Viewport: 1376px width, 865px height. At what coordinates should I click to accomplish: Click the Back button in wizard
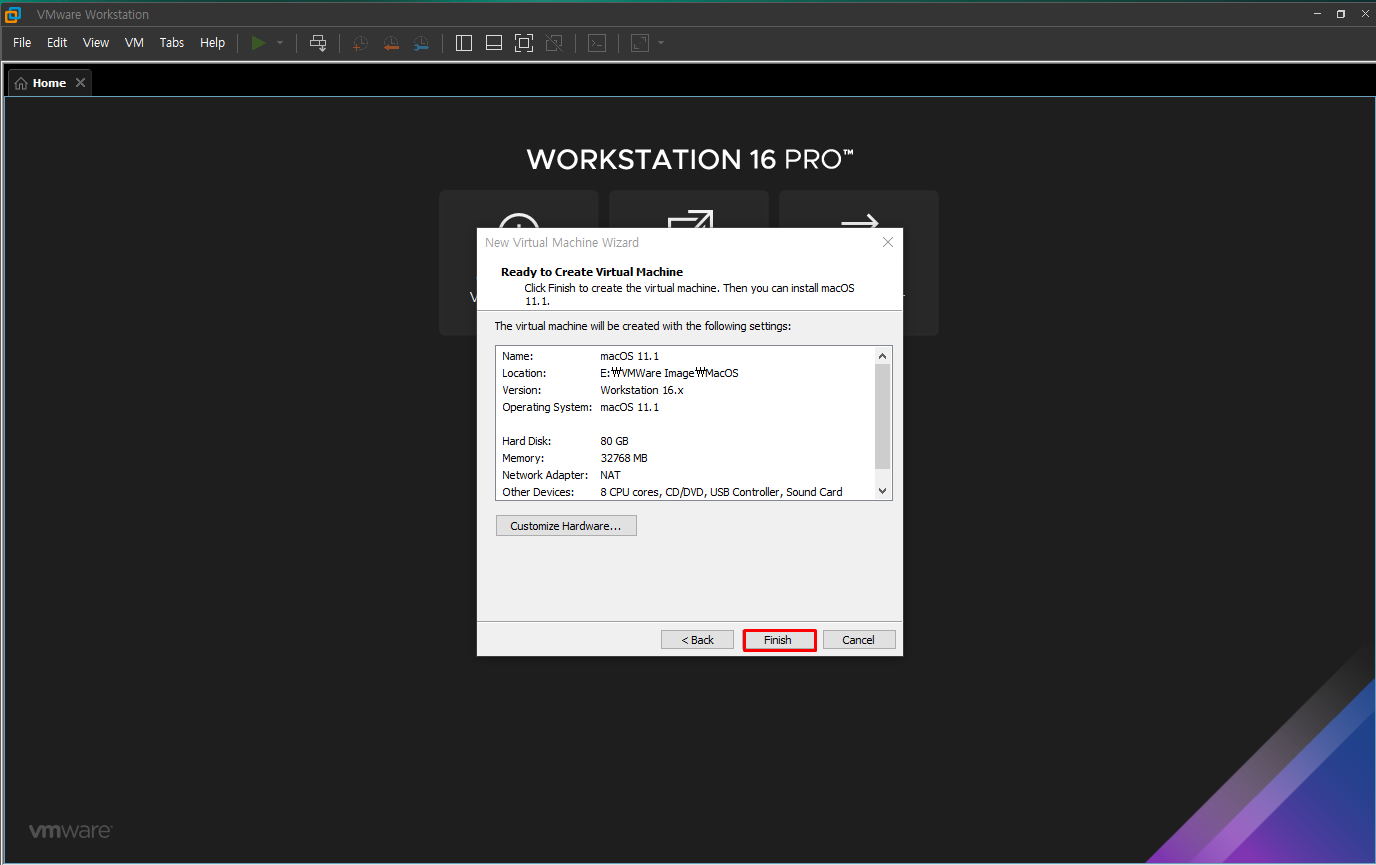click(698, 640)
